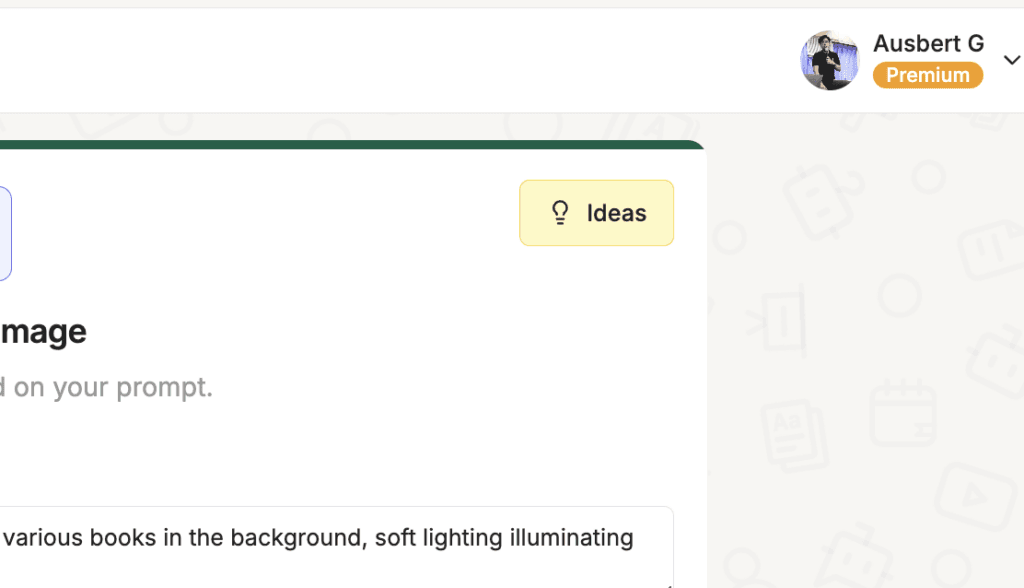Click the 'mage' section heading

click(43, 331)
